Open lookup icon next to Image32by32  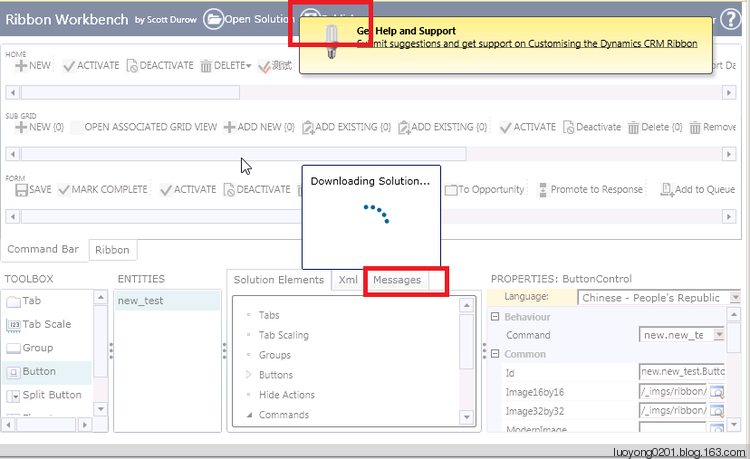click(x=717, y=410)
